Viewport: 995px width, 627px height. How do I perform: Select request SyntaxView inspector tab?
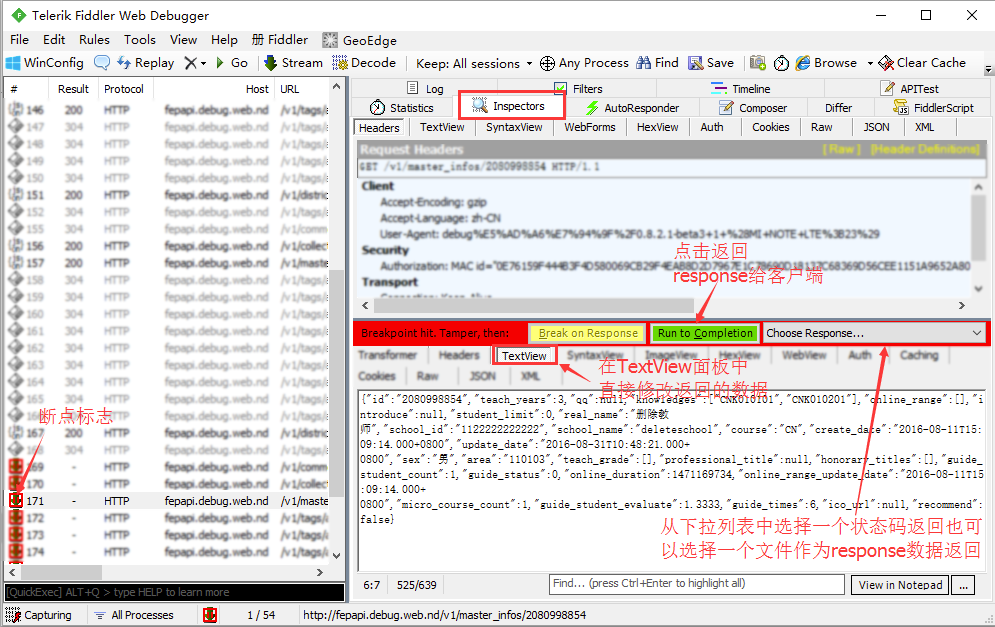point(514,127)
